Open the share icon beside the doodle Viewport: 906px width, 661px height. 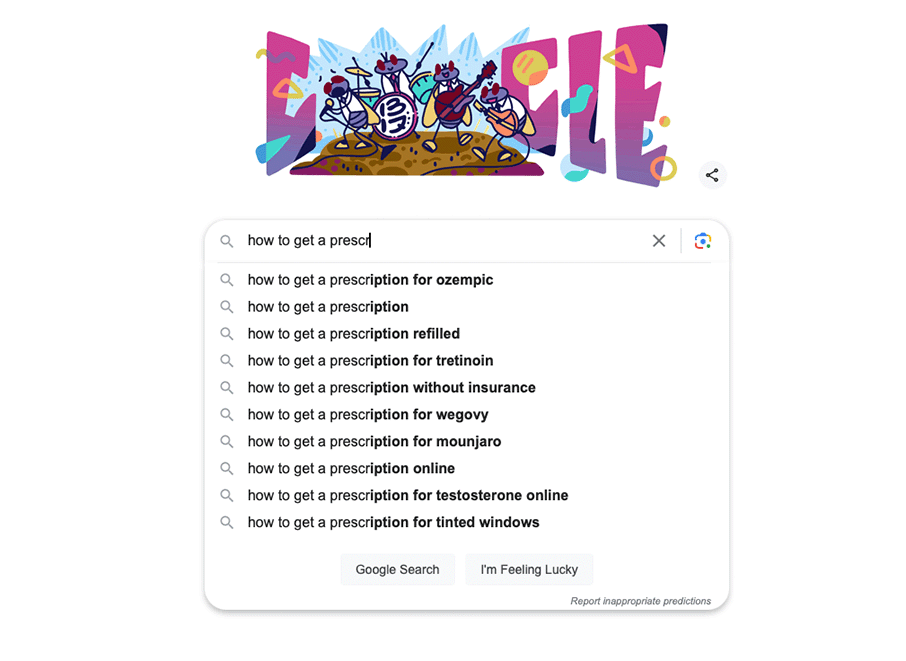712,175
